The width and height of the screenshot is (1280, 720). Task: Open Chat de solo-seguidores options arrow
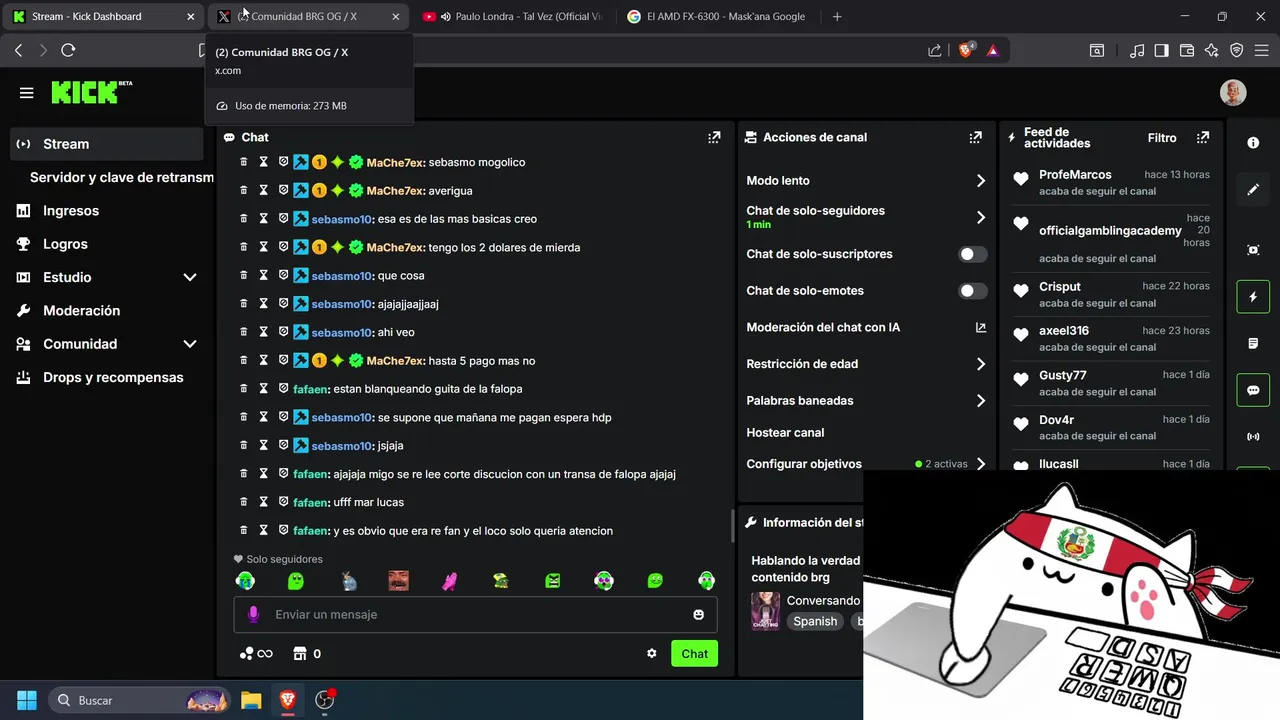(980, 217)
